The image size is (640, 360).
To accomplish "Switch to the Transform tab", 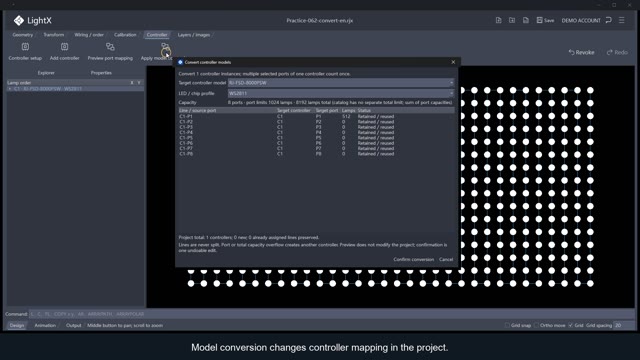I will (x=53, y=35).
